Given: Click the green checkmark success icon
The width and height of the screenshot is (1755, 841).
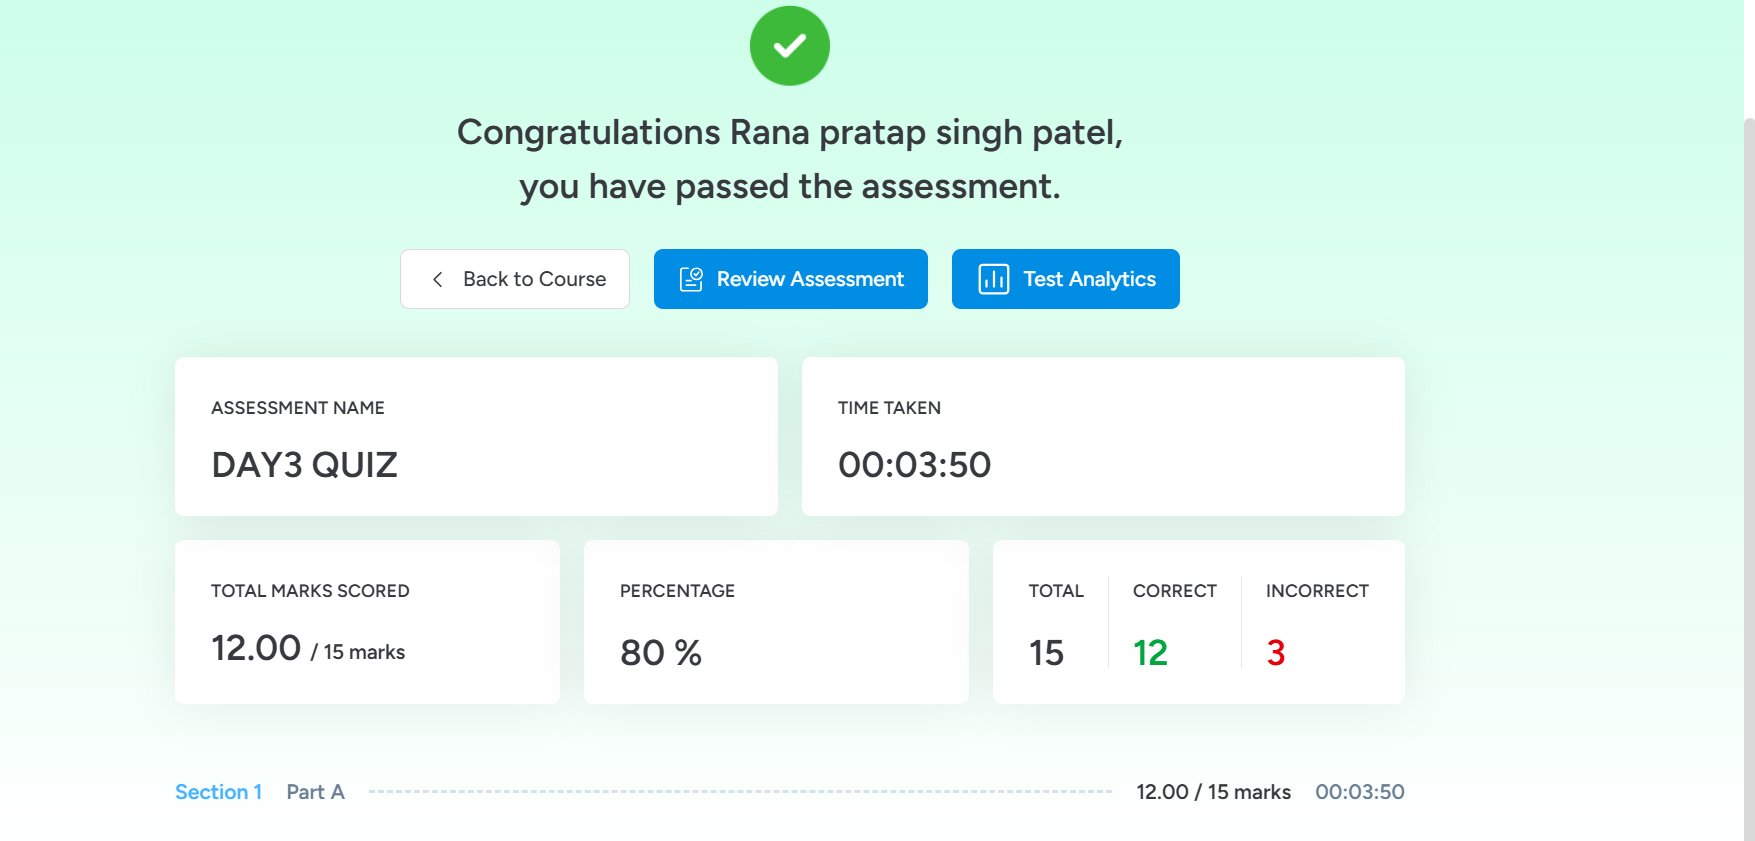Looking at the screenshot, I should [x=789, y=46].
